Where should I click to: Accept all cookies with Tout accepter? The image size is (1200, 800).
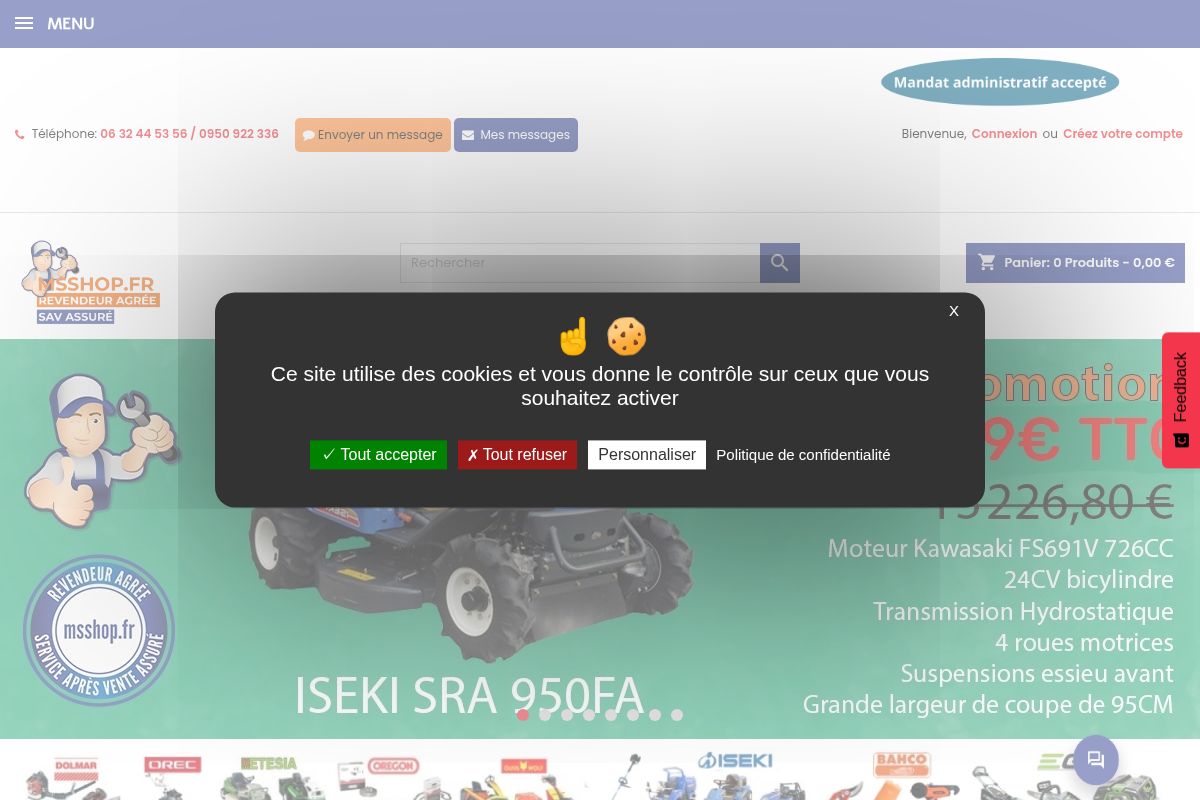click(378, 455)
